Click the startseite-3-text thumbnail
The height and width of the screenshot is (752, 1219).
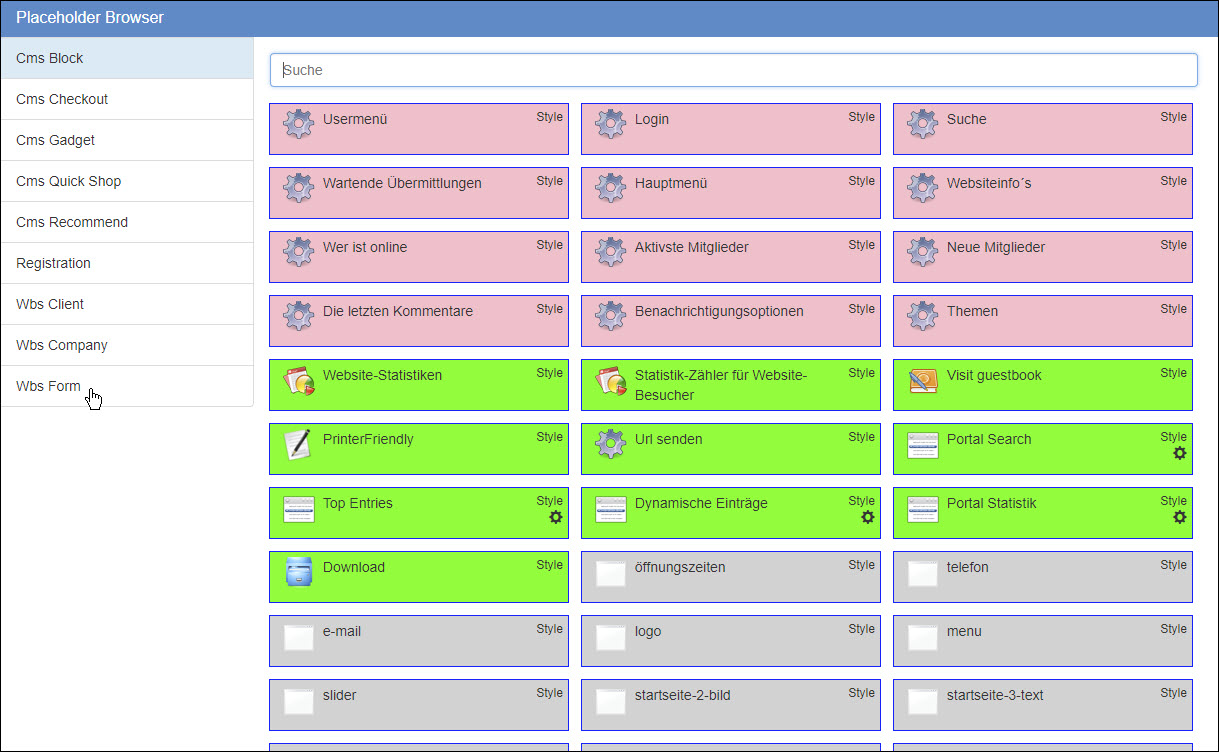click(922, 701)
